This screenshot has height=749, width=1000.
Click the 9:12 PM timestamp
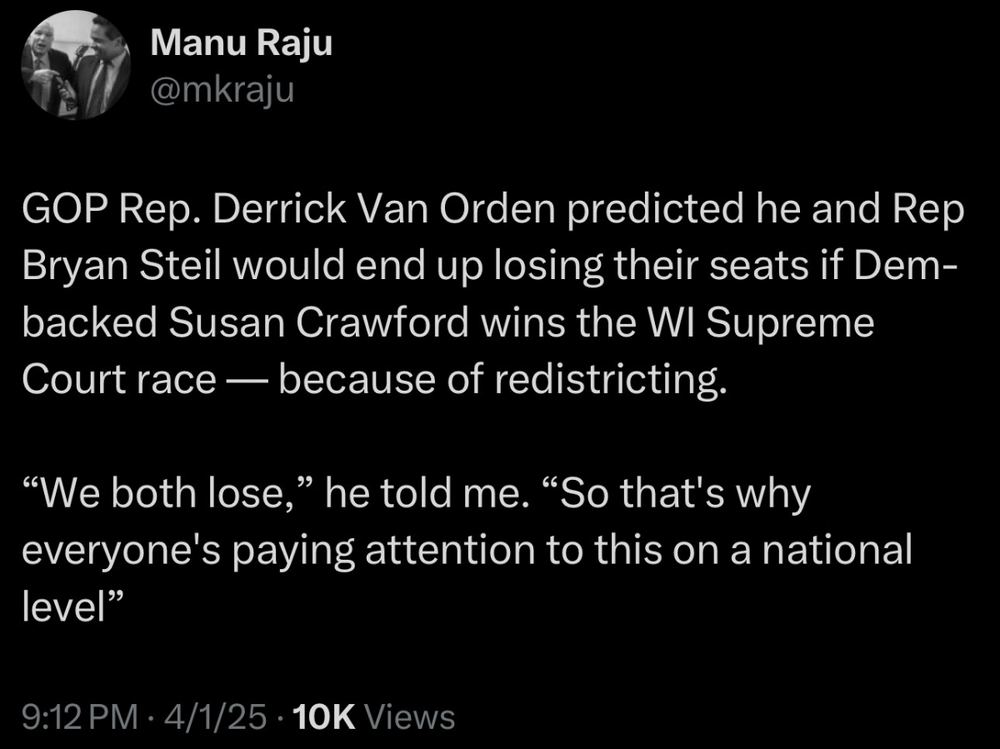[x=77, y=716]
